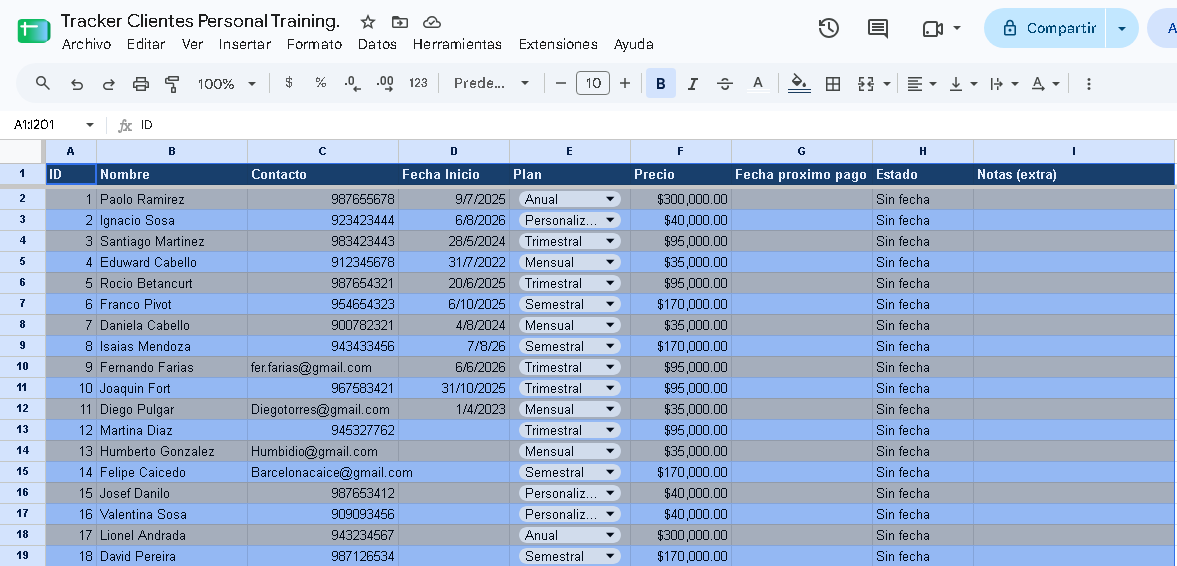Viewport: 1177px width, 566px height.
Task: Decrease decimal places
Action: coord(353,83)
